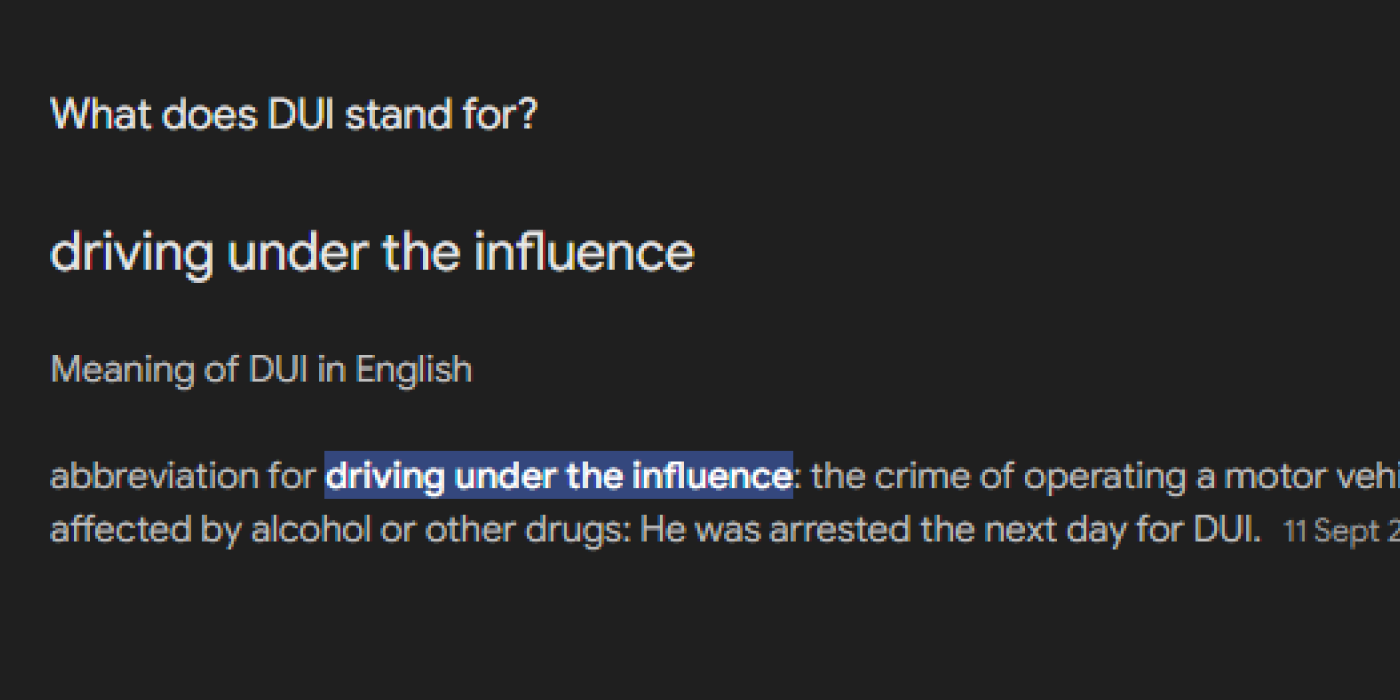Screen dimensions: 1400x700
Task: Click the words "stand for?" in the question
Action: pos(442,115)
